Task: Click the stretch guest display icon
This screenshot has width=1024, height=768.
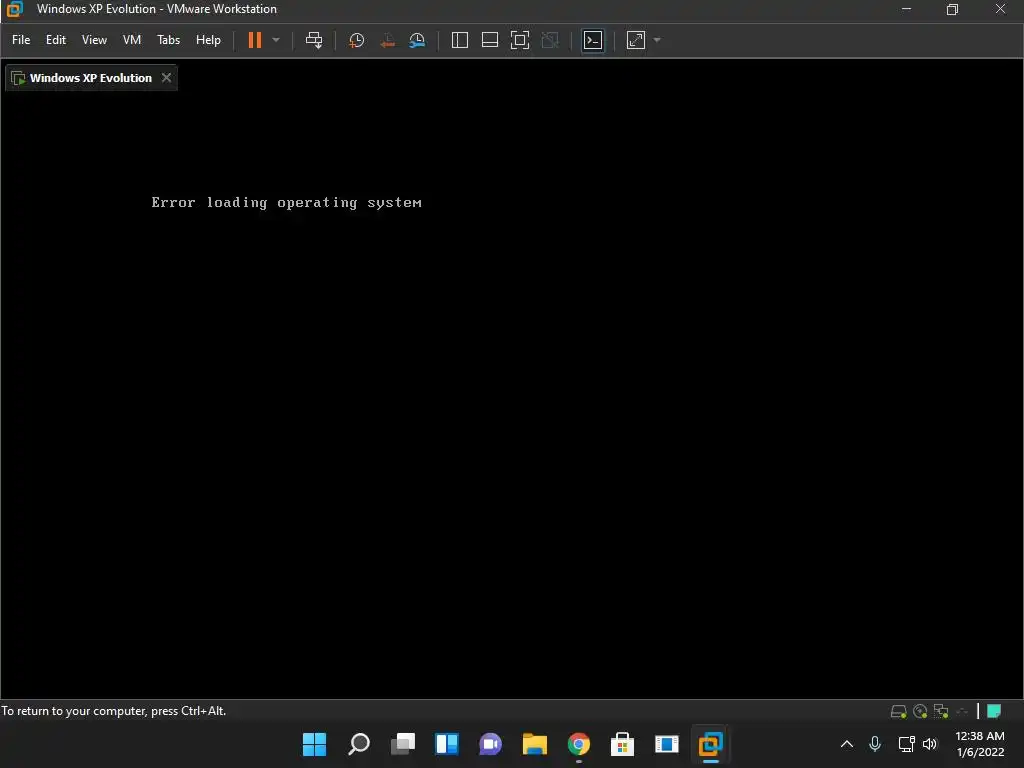Action: click(636, 40)
